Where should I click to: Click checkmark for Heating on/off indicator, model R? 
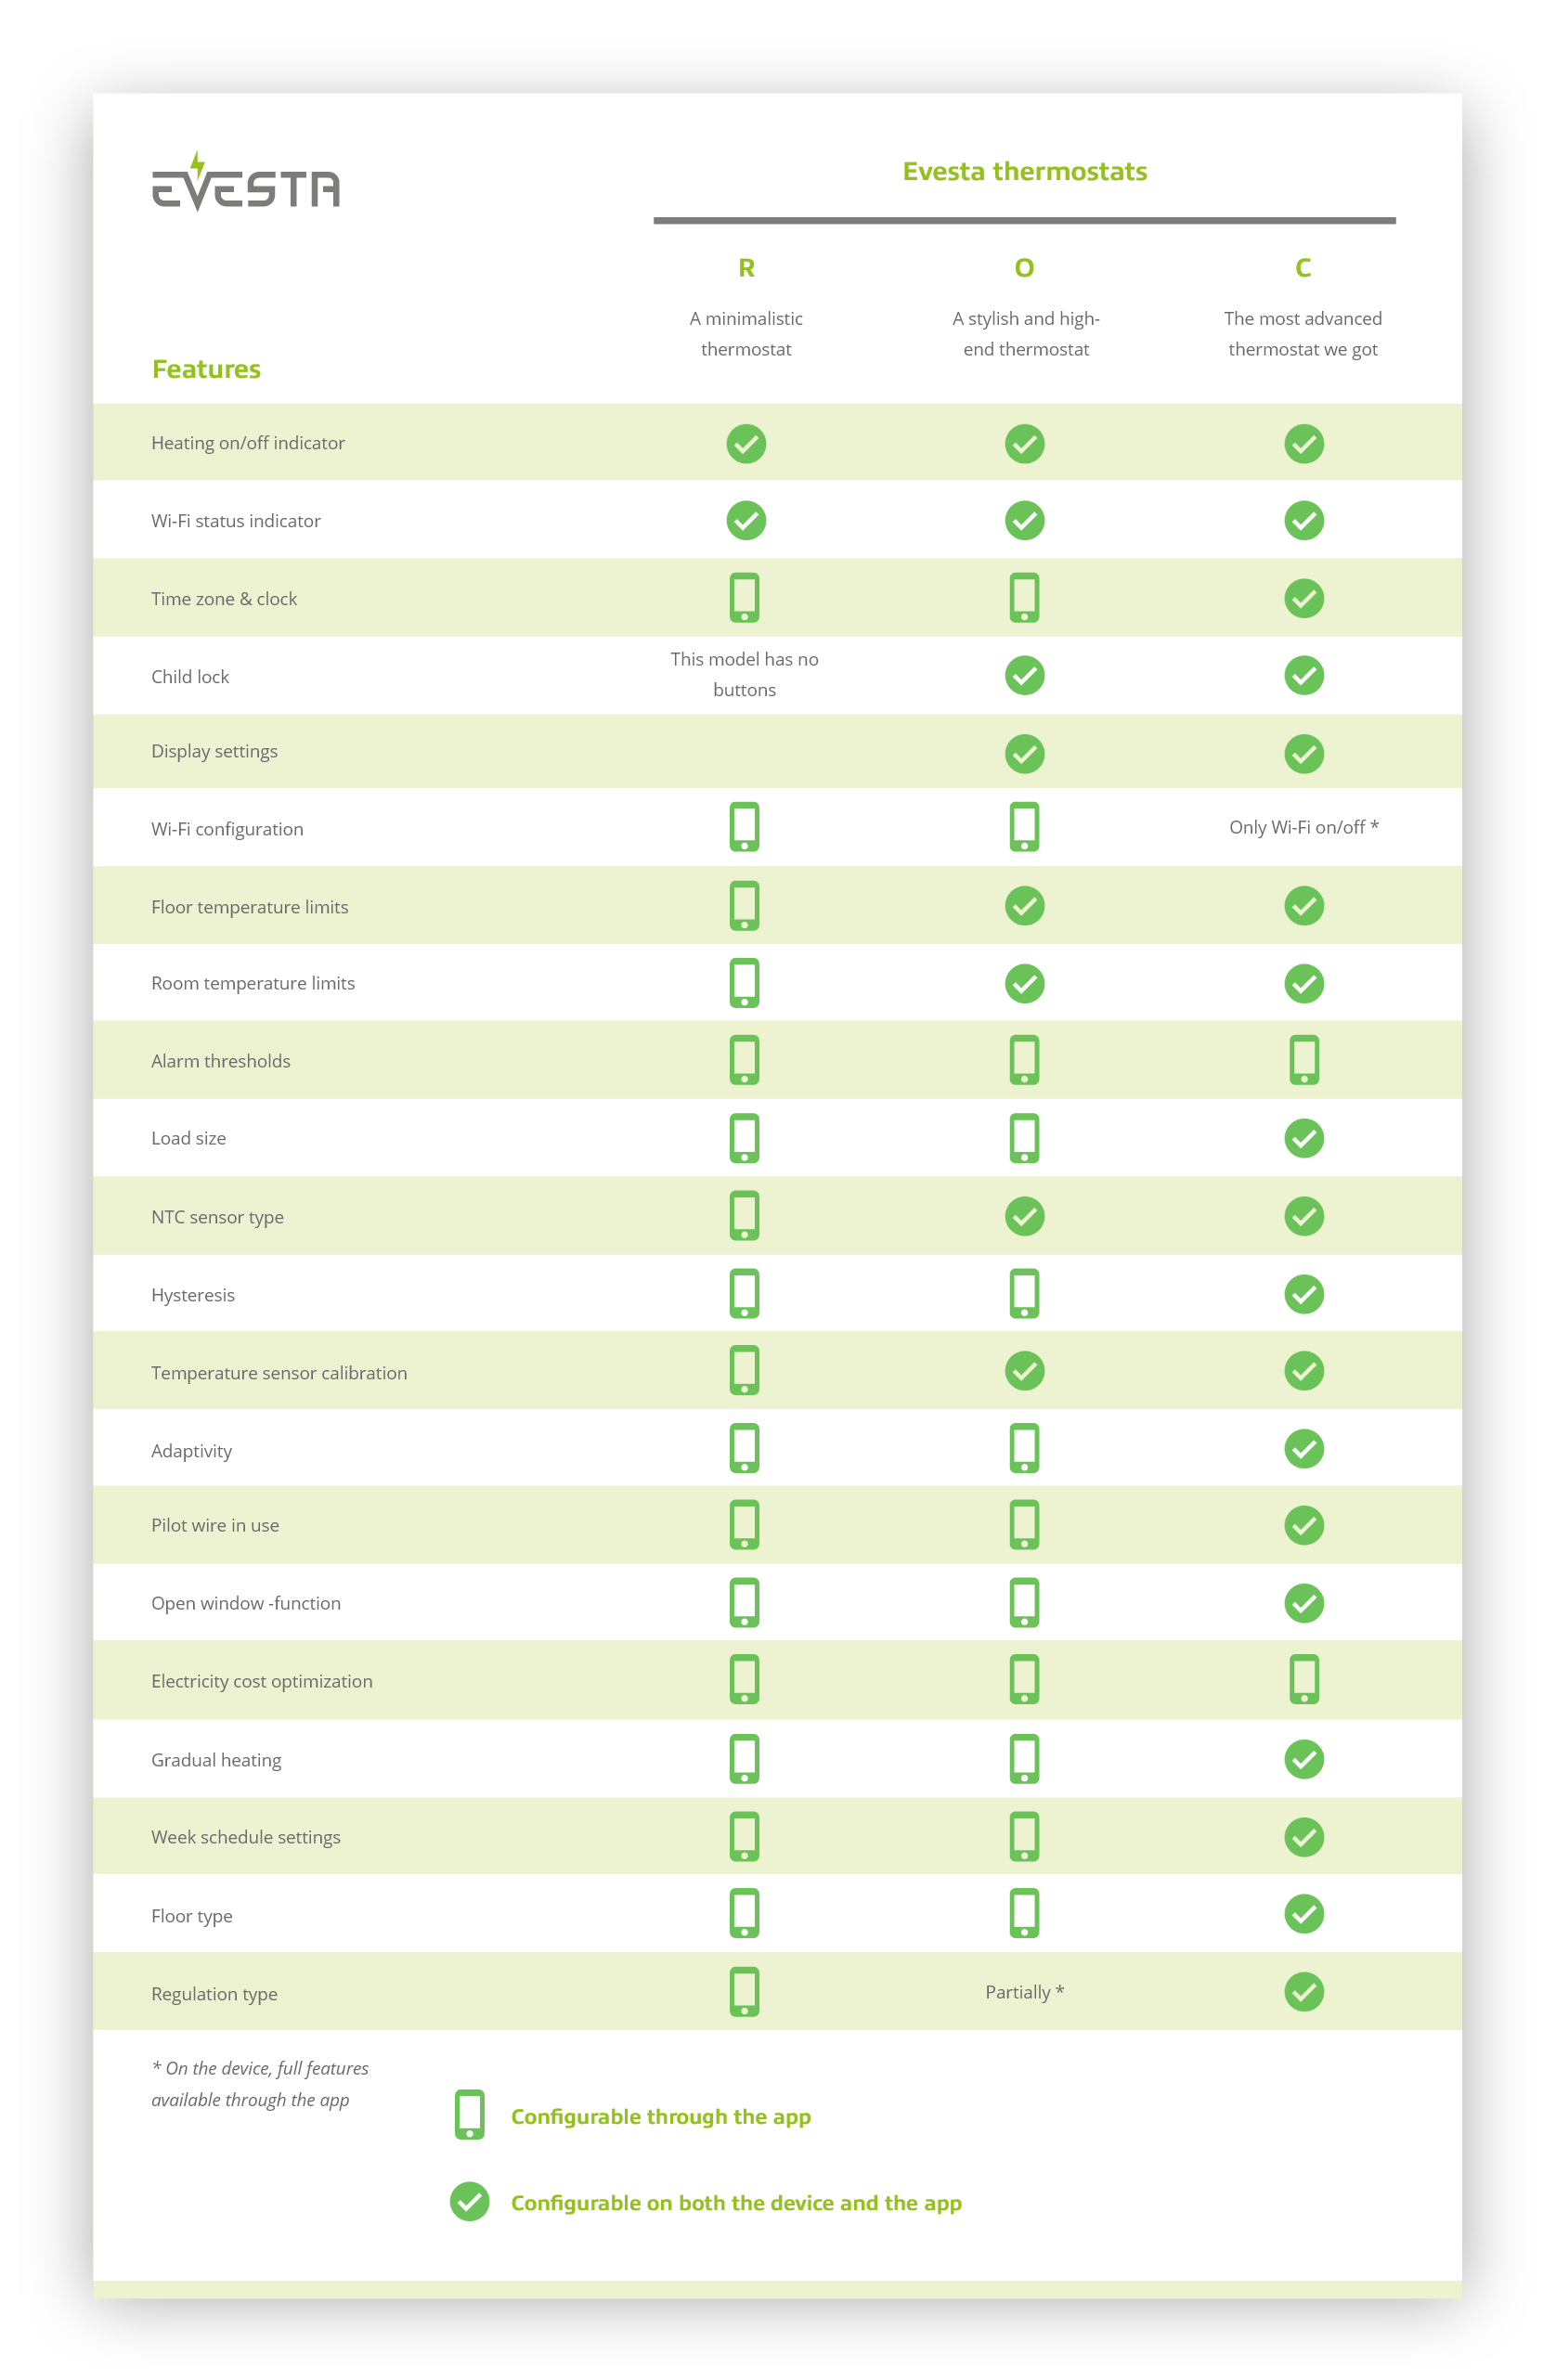[x=746, y=444]
